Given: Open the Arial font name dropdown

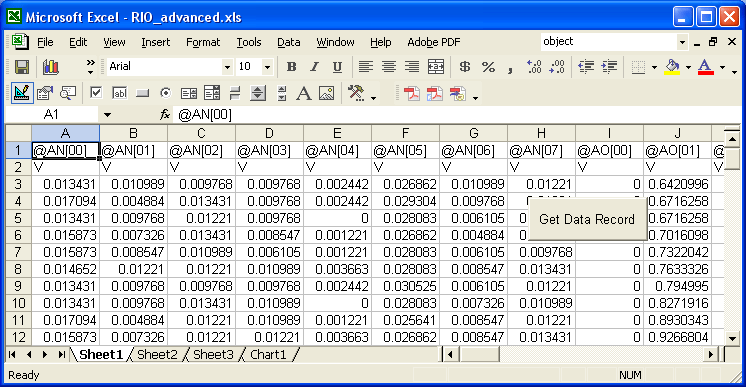Looking at the screenshot, I should click(x=227, y=67).
